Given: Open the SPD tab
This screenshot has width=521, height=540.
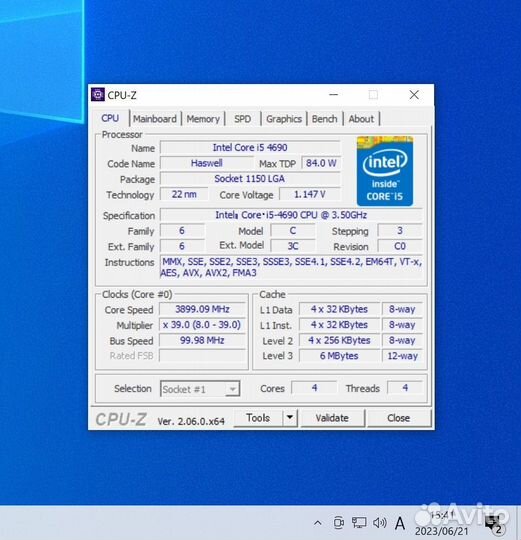Looking at the screenshot, I should (x=242, y=119).
